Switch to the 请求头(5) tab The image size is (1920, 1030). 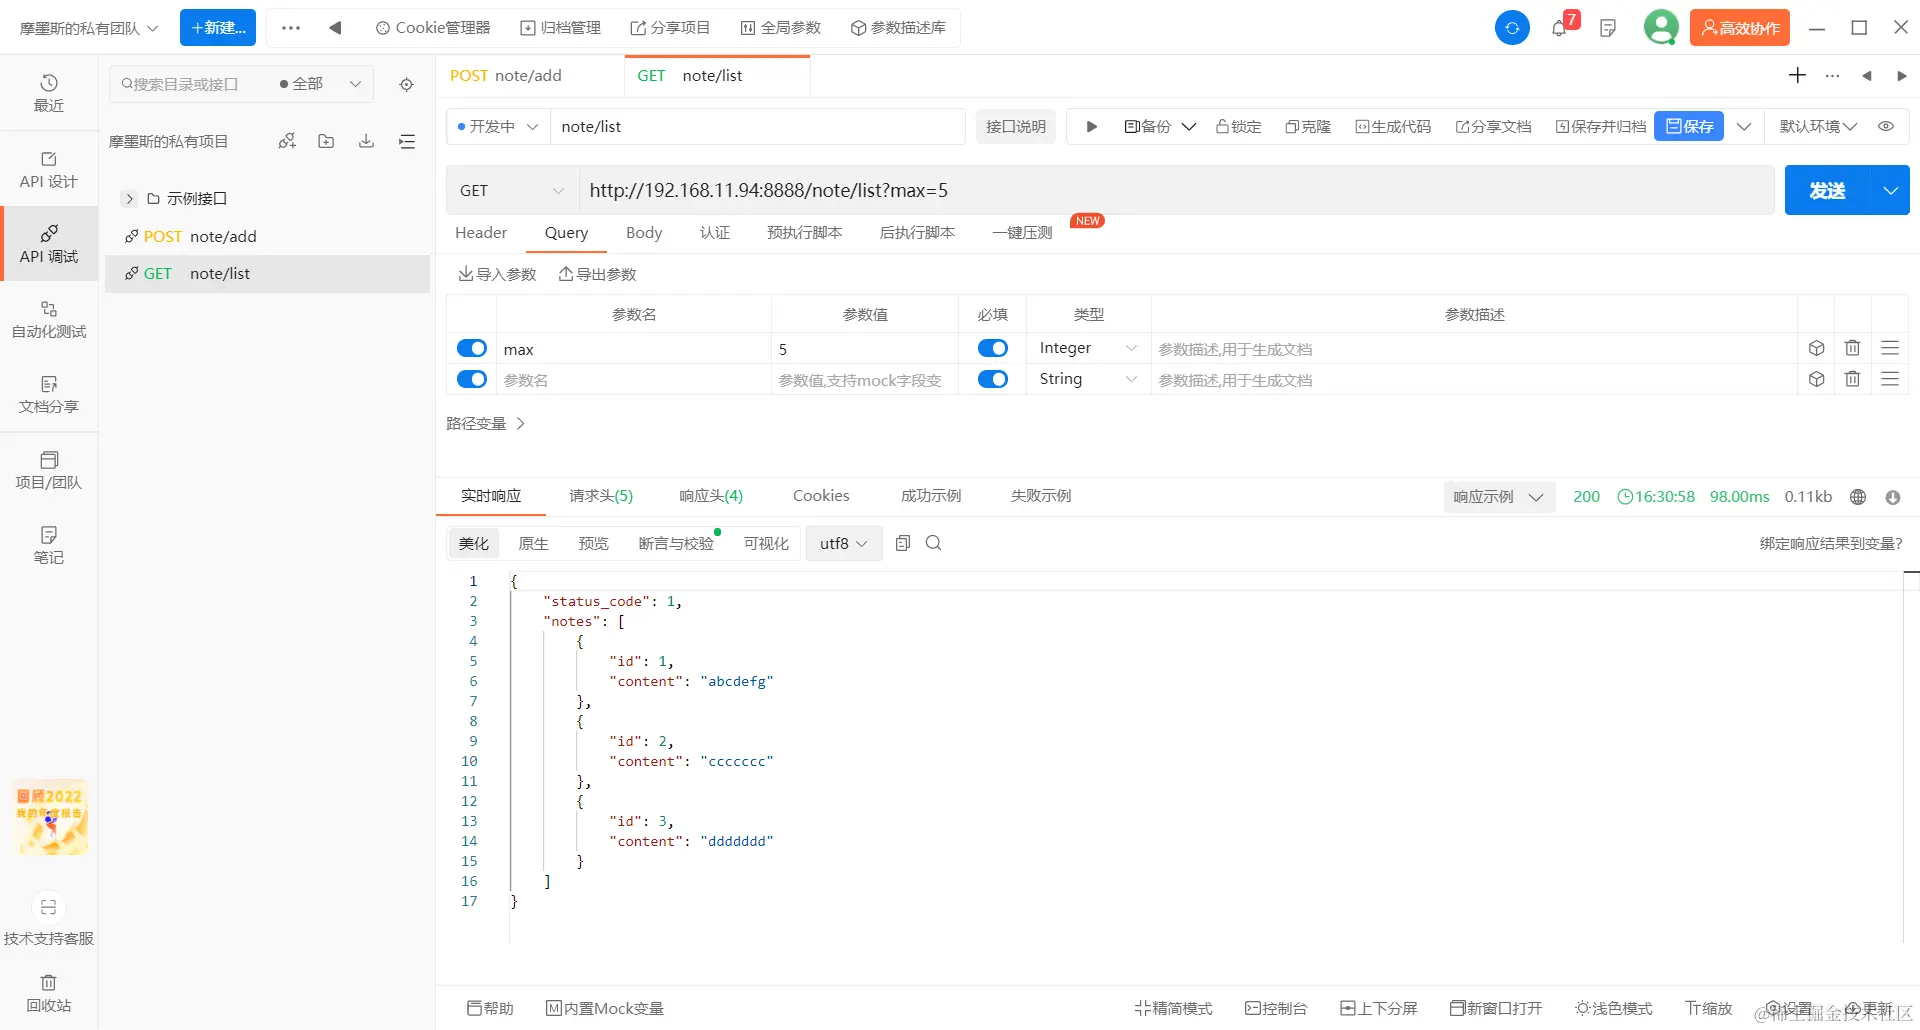(601, 496)
